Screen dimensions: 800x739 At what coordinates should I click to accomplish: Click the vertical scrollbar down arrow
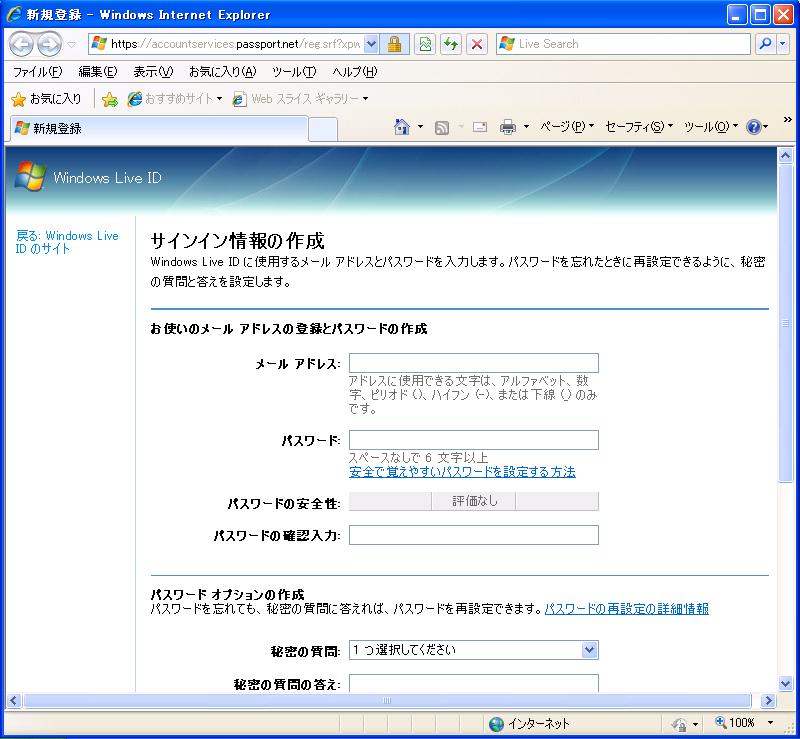tap(786, 683)
